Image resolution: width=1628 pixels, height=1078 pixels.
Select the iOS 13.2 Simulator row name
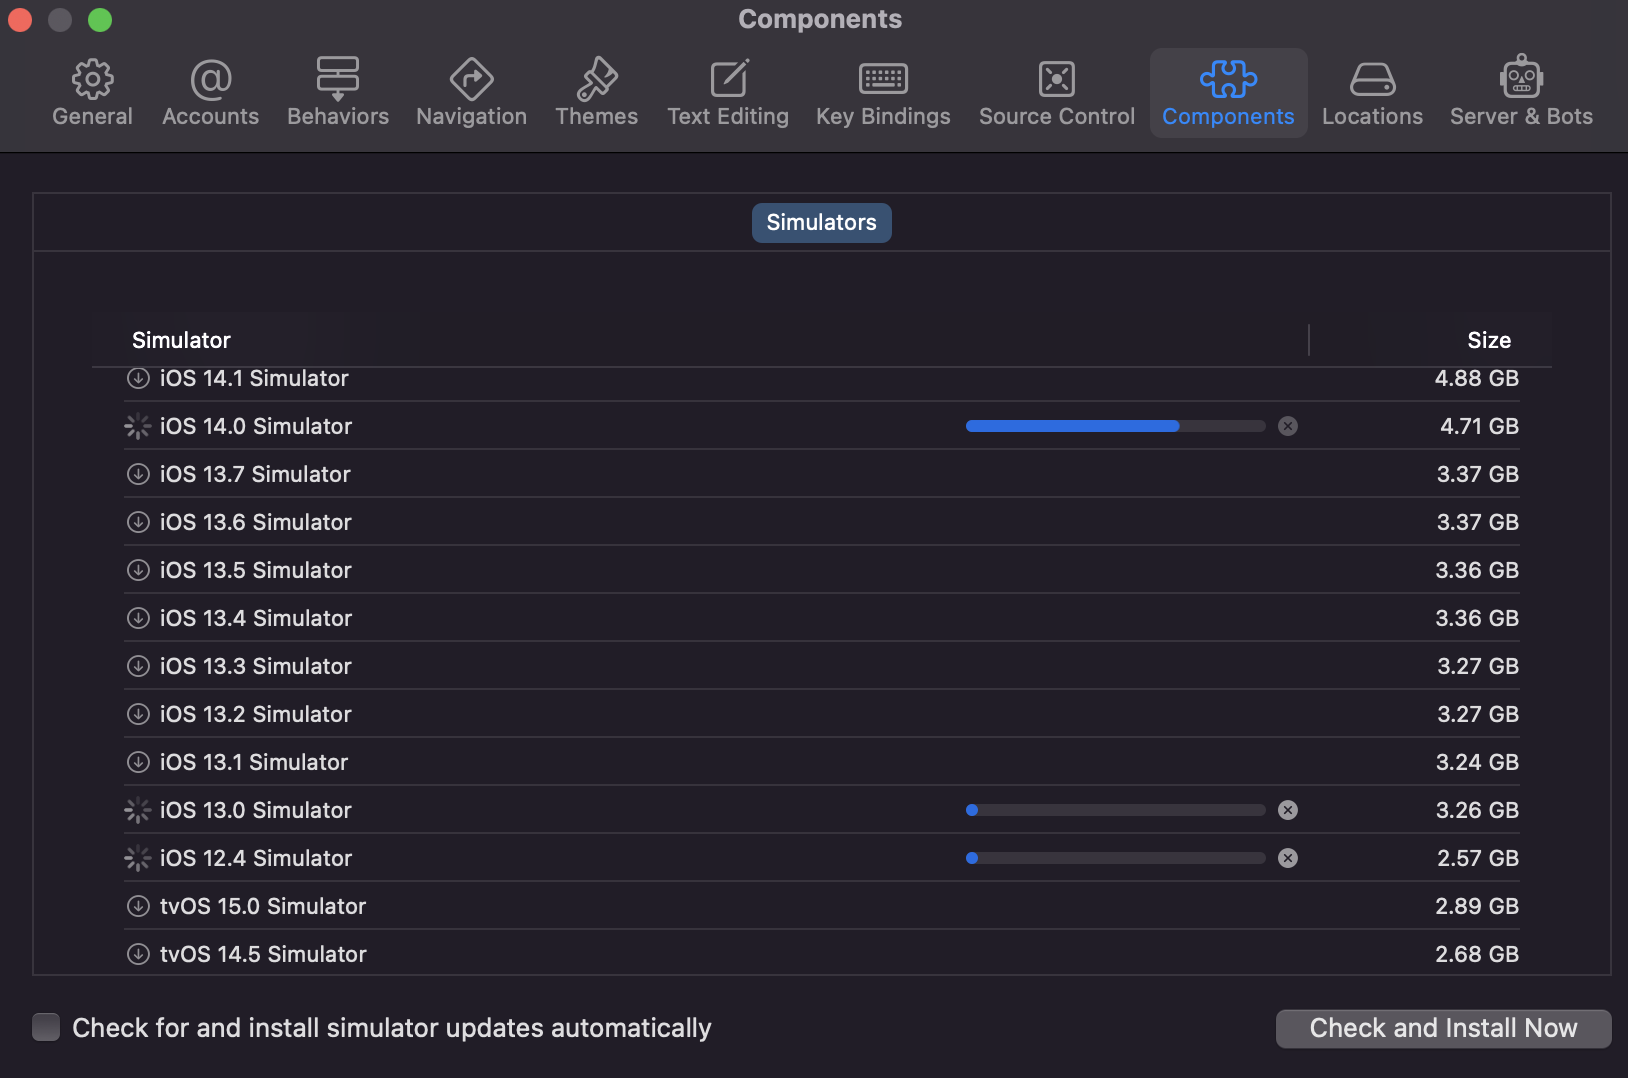click(256, 714)
